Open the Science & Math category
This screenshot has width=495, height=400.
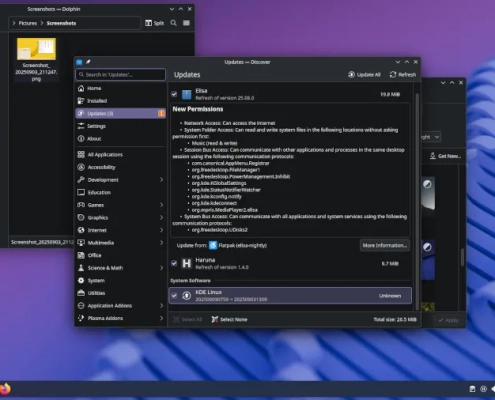[120, 268]
